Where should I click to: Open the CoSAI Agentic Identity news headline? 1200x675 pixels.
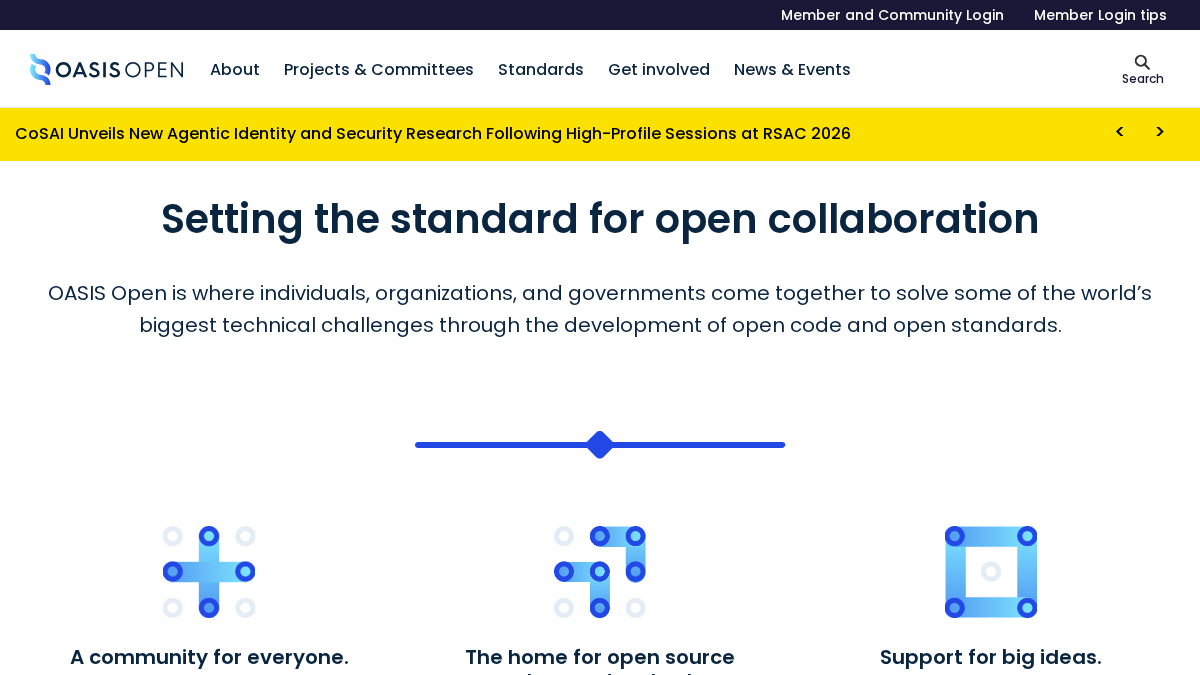pyautogui.click(x=433, y=134)
